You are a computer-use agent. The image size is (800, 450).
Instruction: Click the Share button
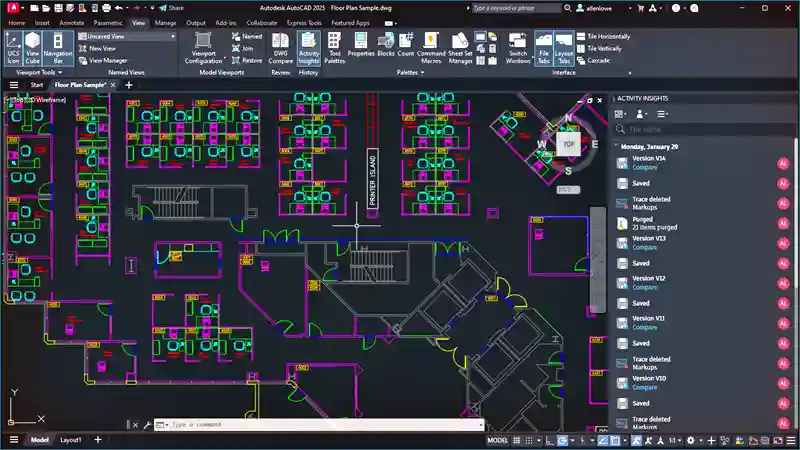pyautogui.click(x=171, y=8)
